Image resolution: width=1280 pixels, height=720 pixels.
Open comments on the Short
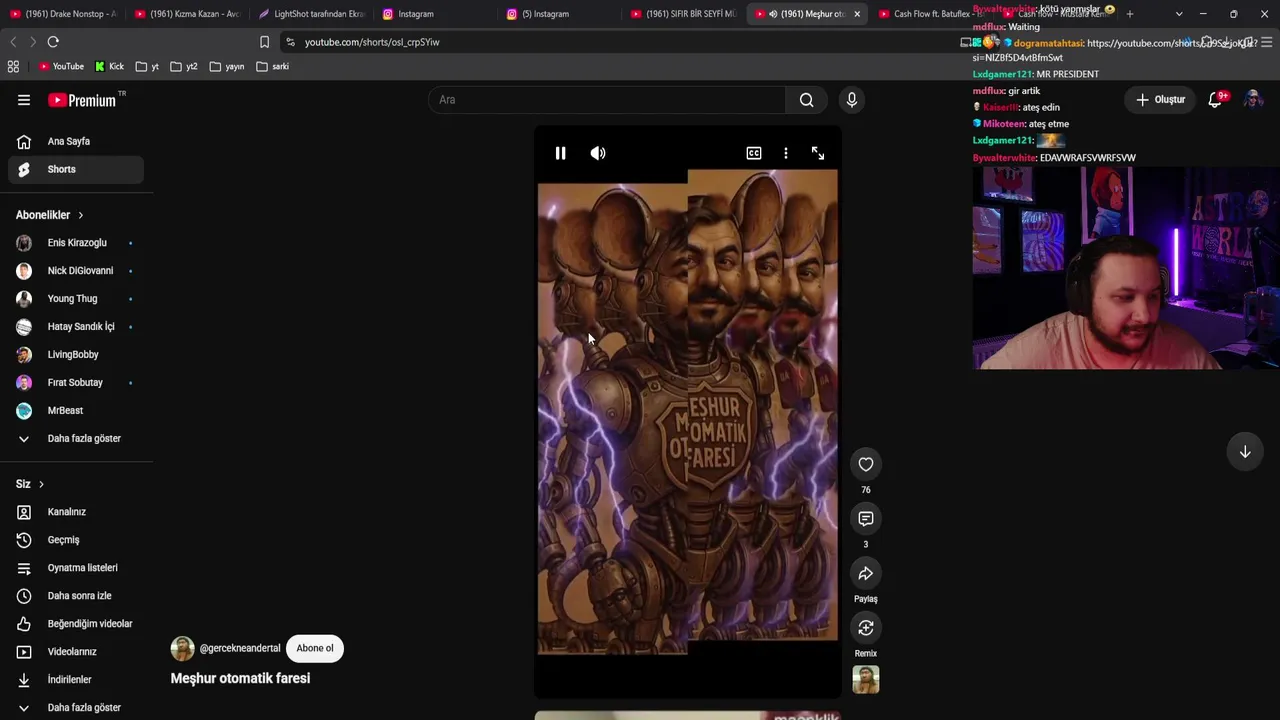coord(866,519)
